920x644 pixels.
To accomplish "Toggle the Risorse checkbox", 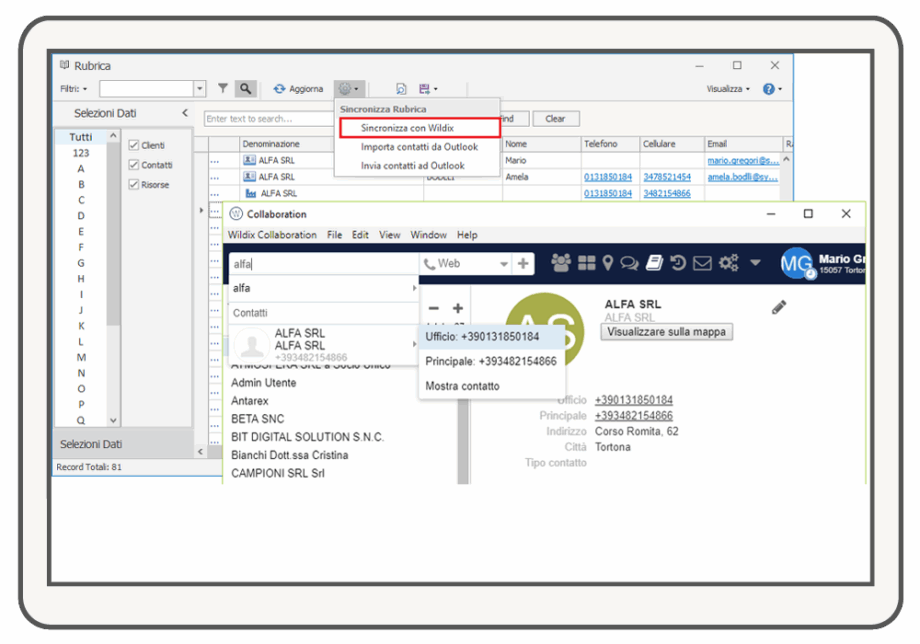I will coord(134,184).
